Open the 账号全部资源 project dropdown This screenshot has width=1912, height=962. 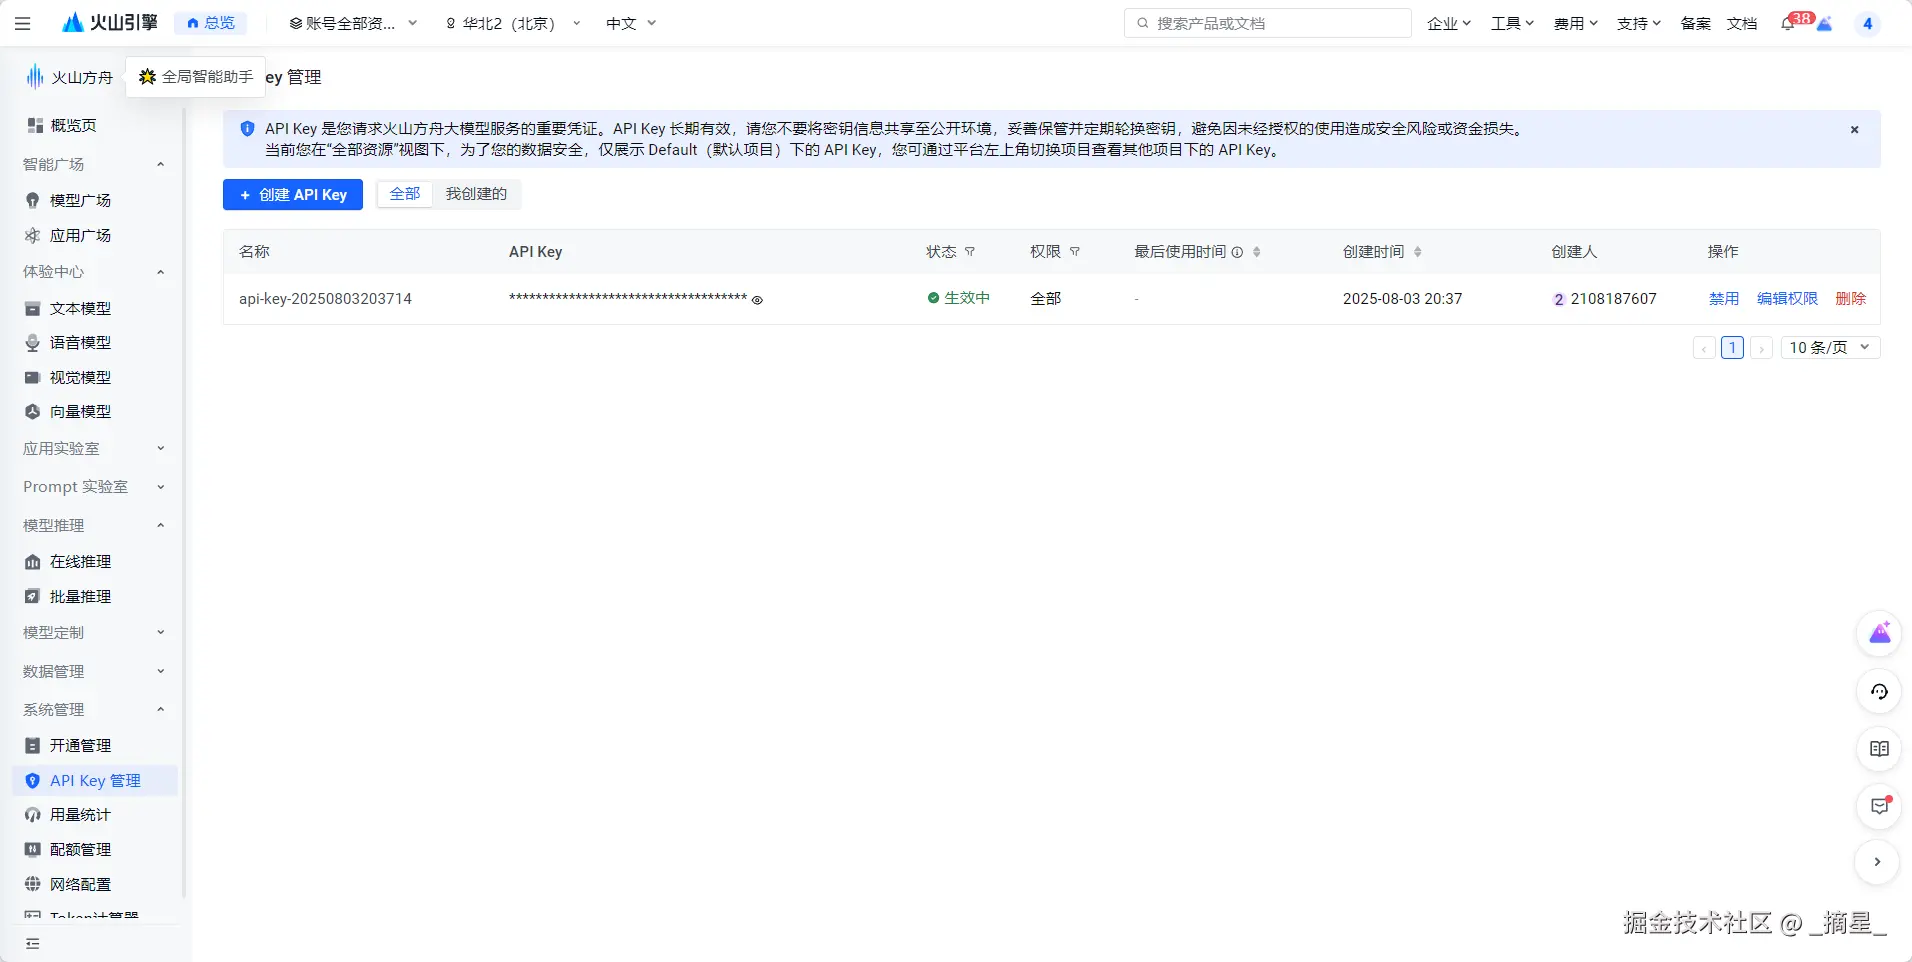pos(353,23)
